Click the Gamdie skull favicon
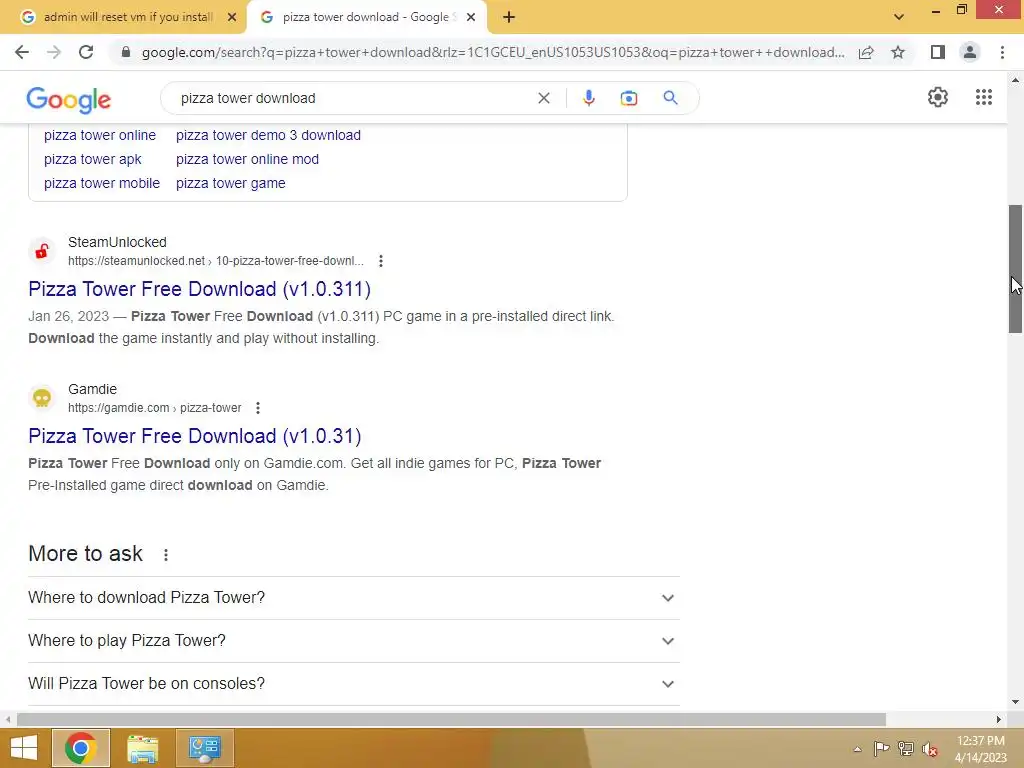This screenshot has width=1024, height=768. [42, 398]
